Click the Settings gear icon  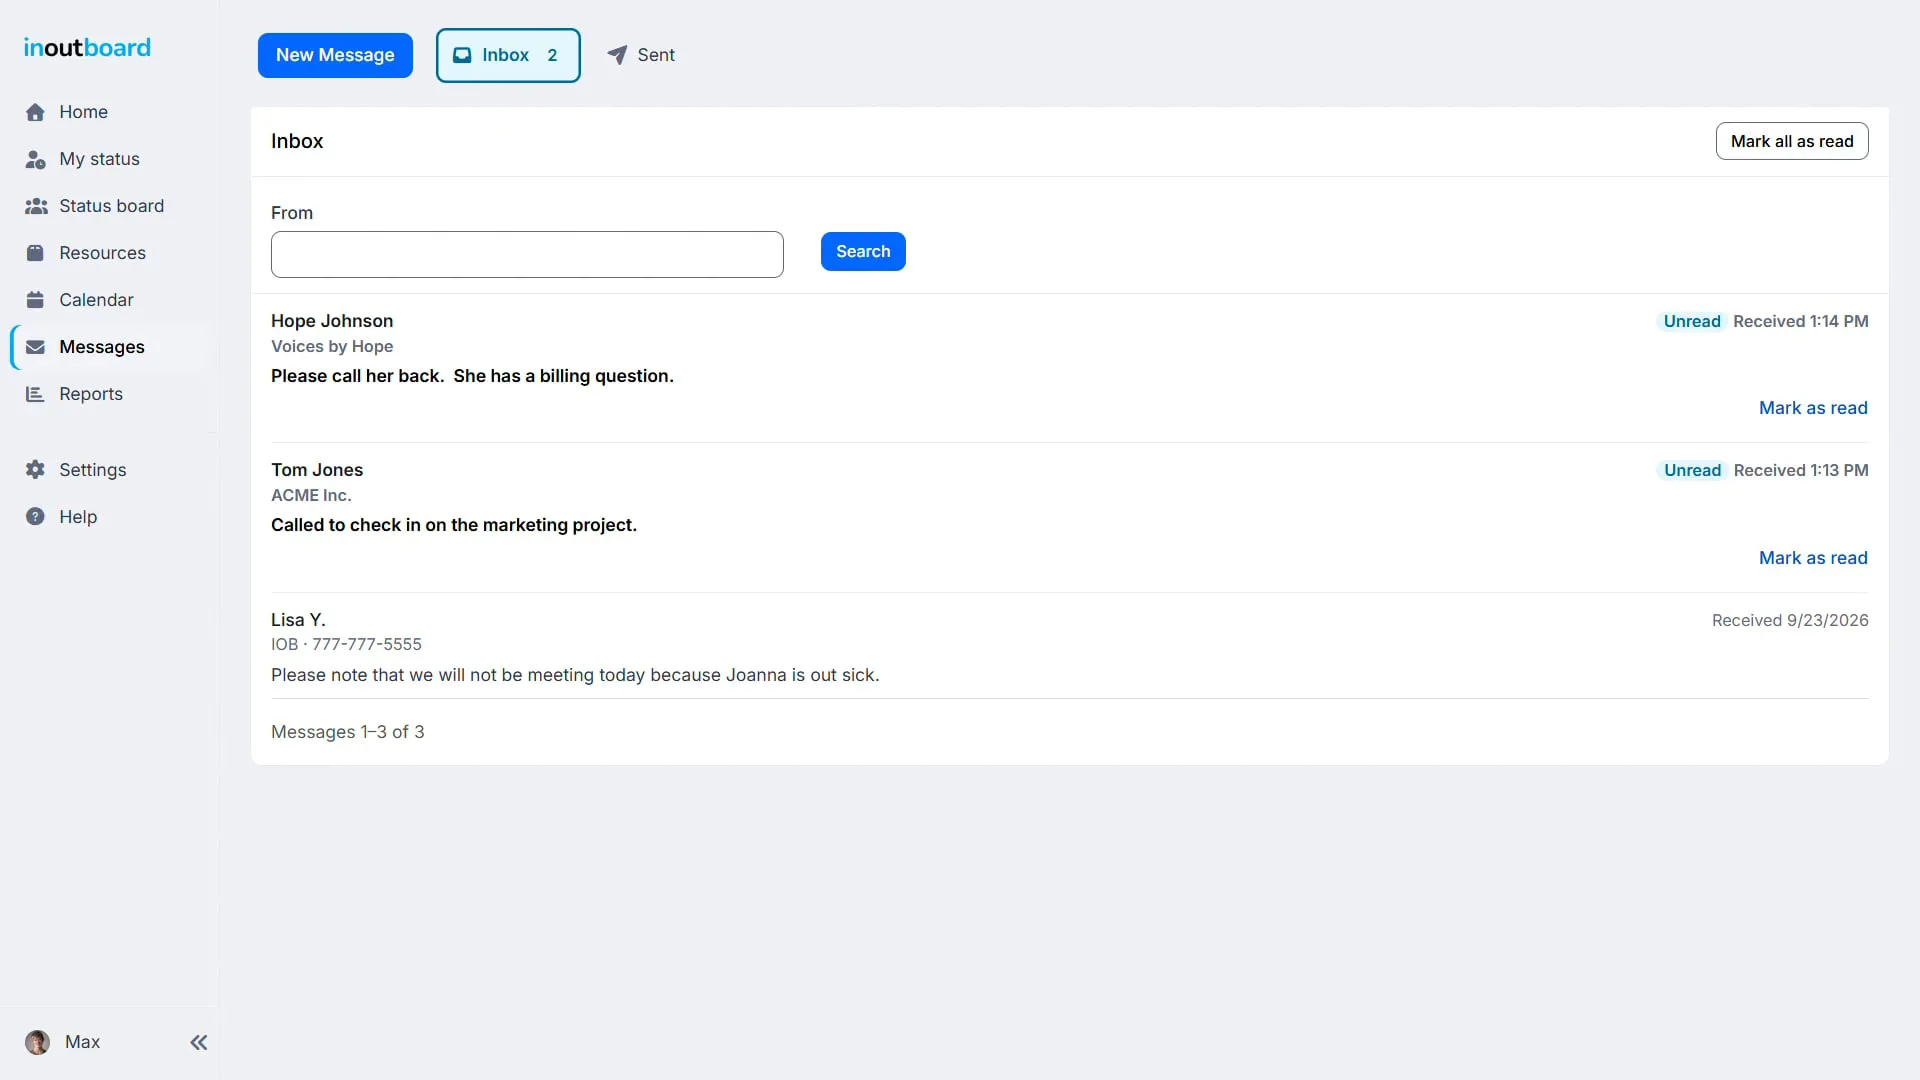pyautogui.click(x=35, y=470)
